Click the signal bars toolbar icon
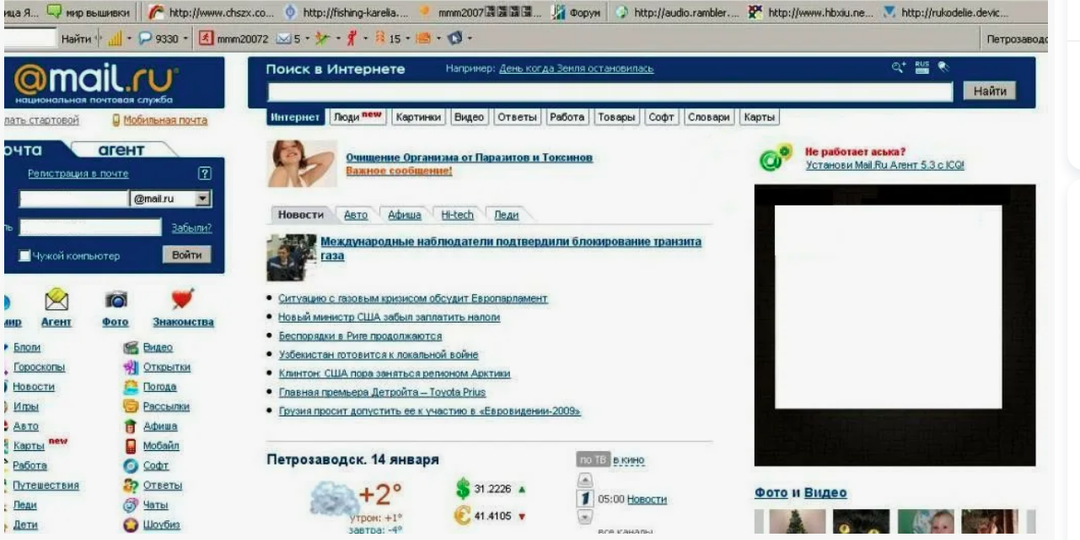This screenshot has height=540, width=1080. click(114, 39)
